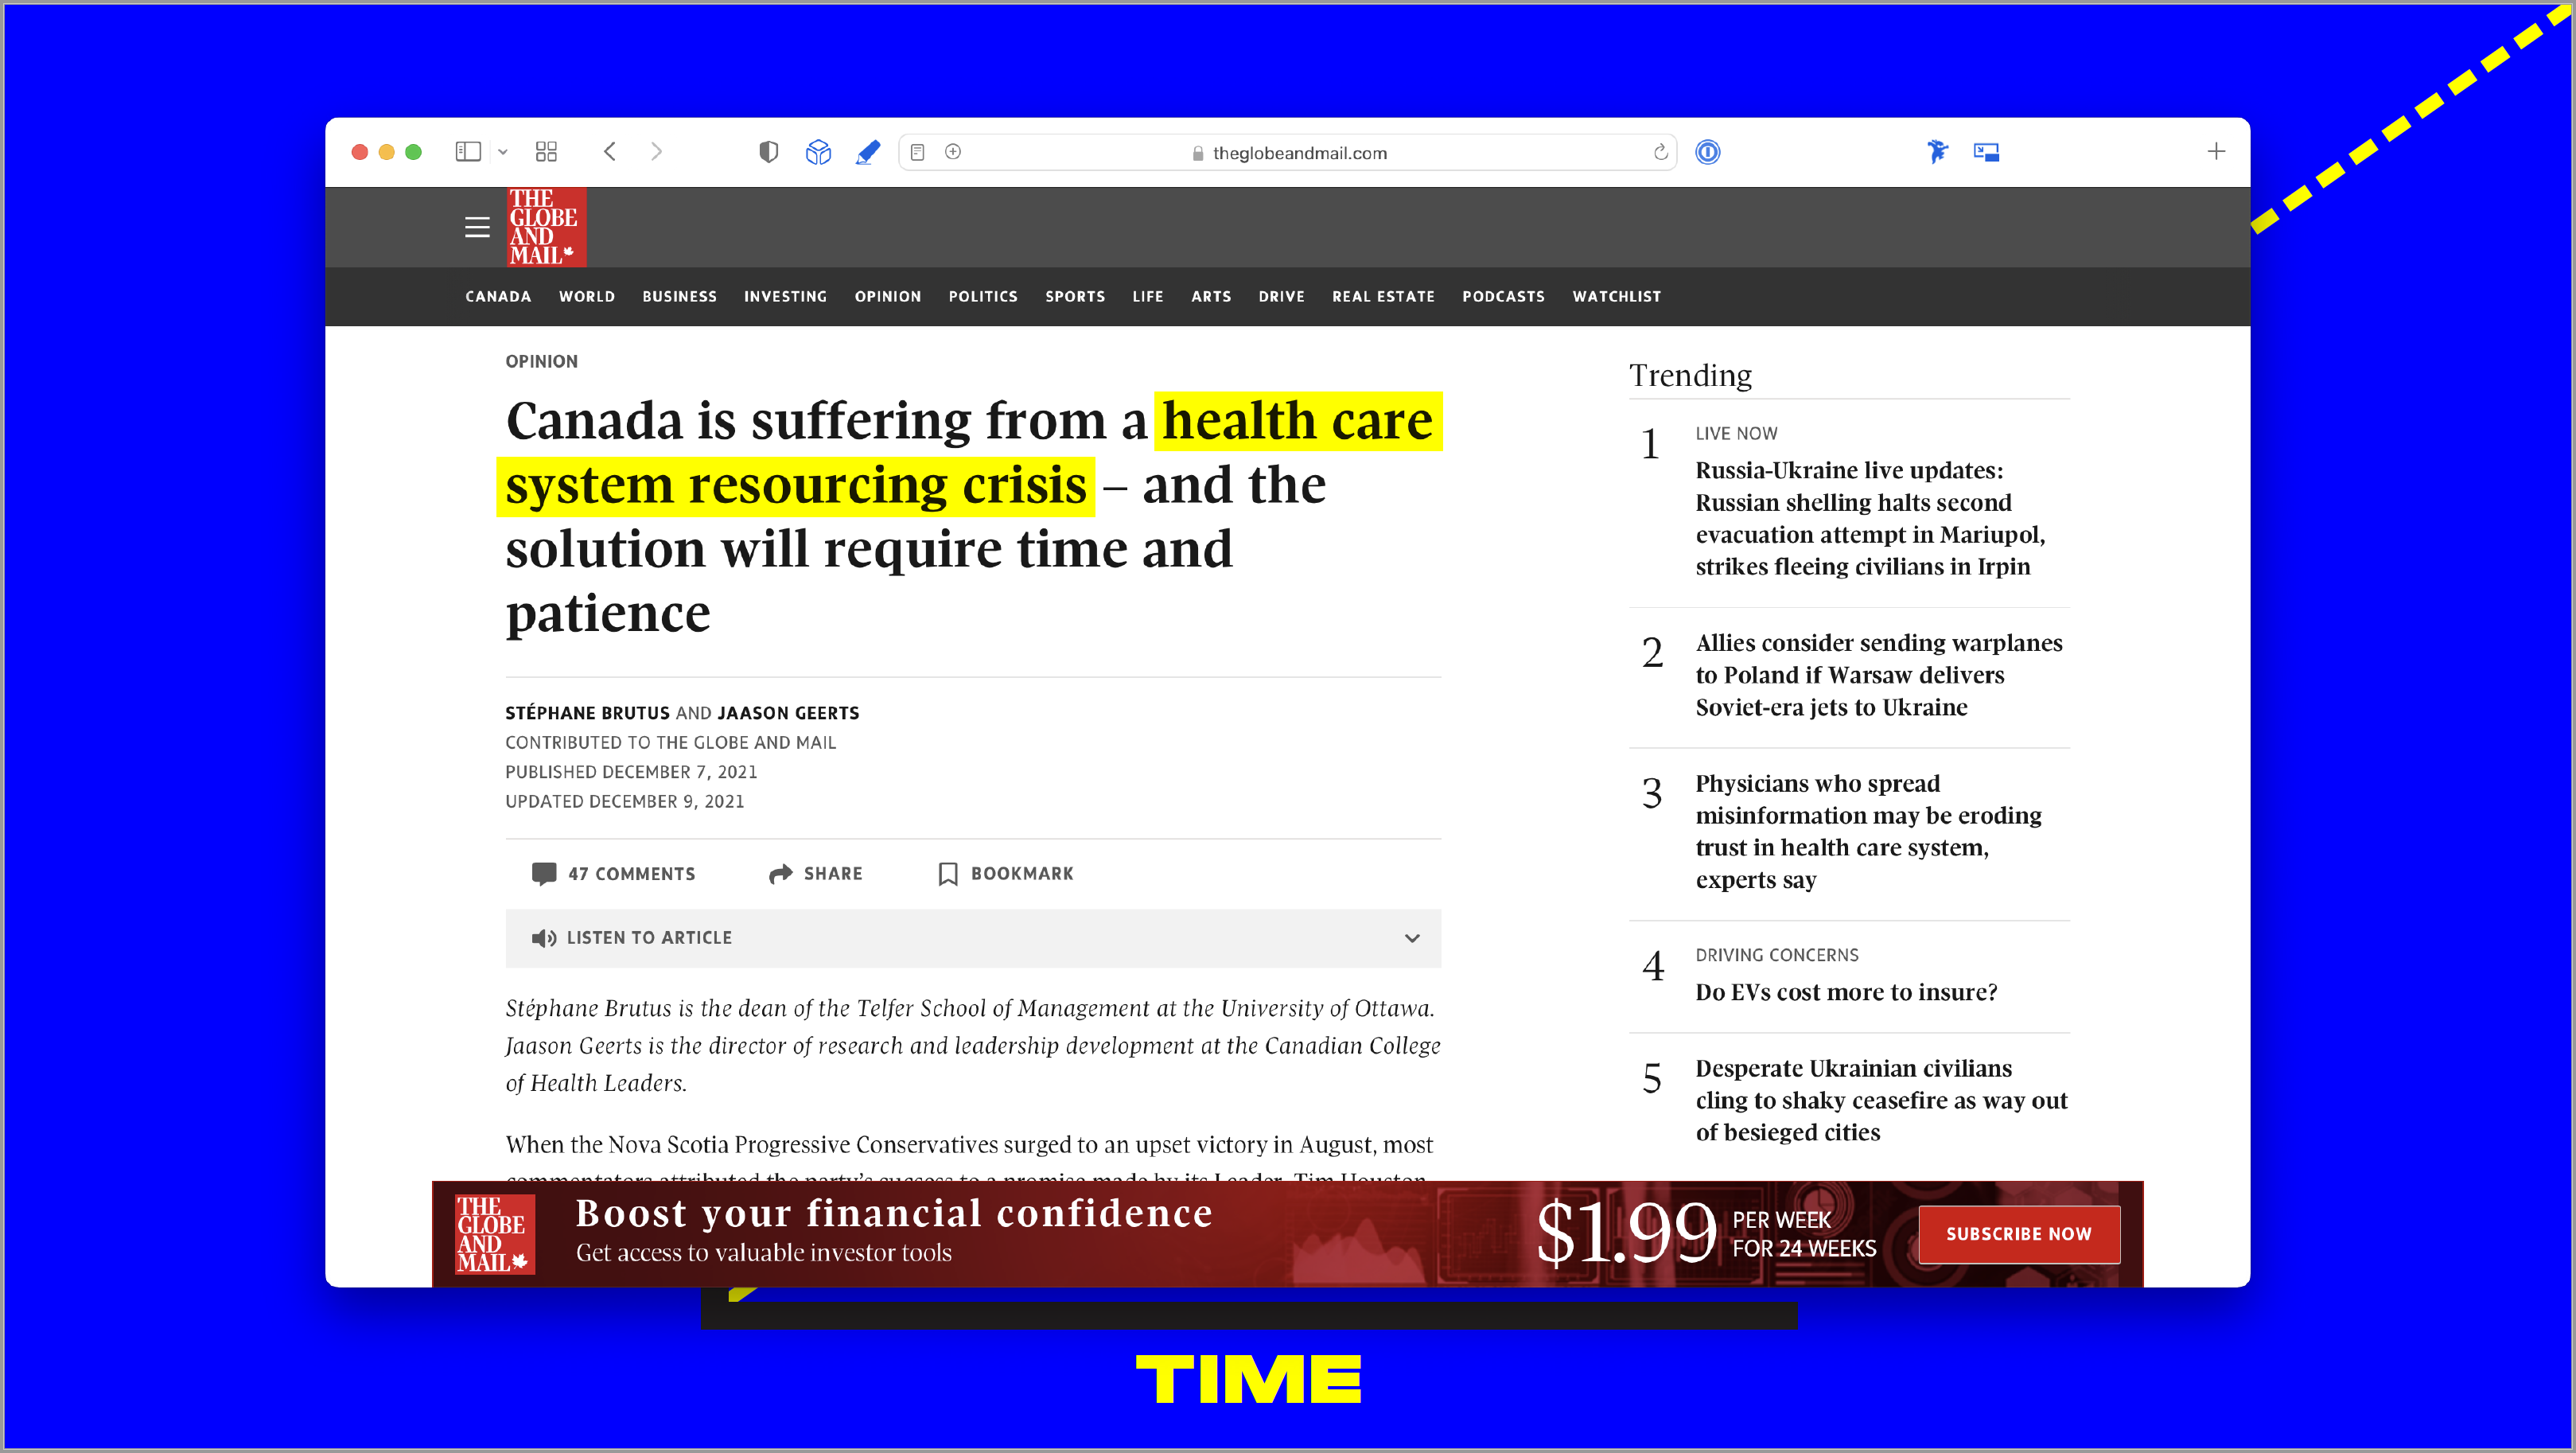2576x1453 pixels.
Task: Open the Safari sidebar toggle
Action: pos(468,152)
